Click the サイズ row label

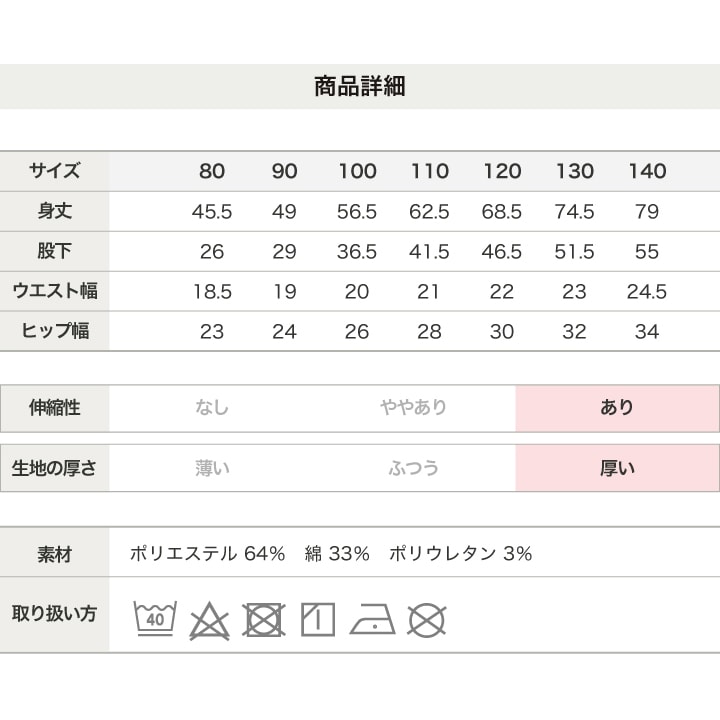(x=55, y=171)
